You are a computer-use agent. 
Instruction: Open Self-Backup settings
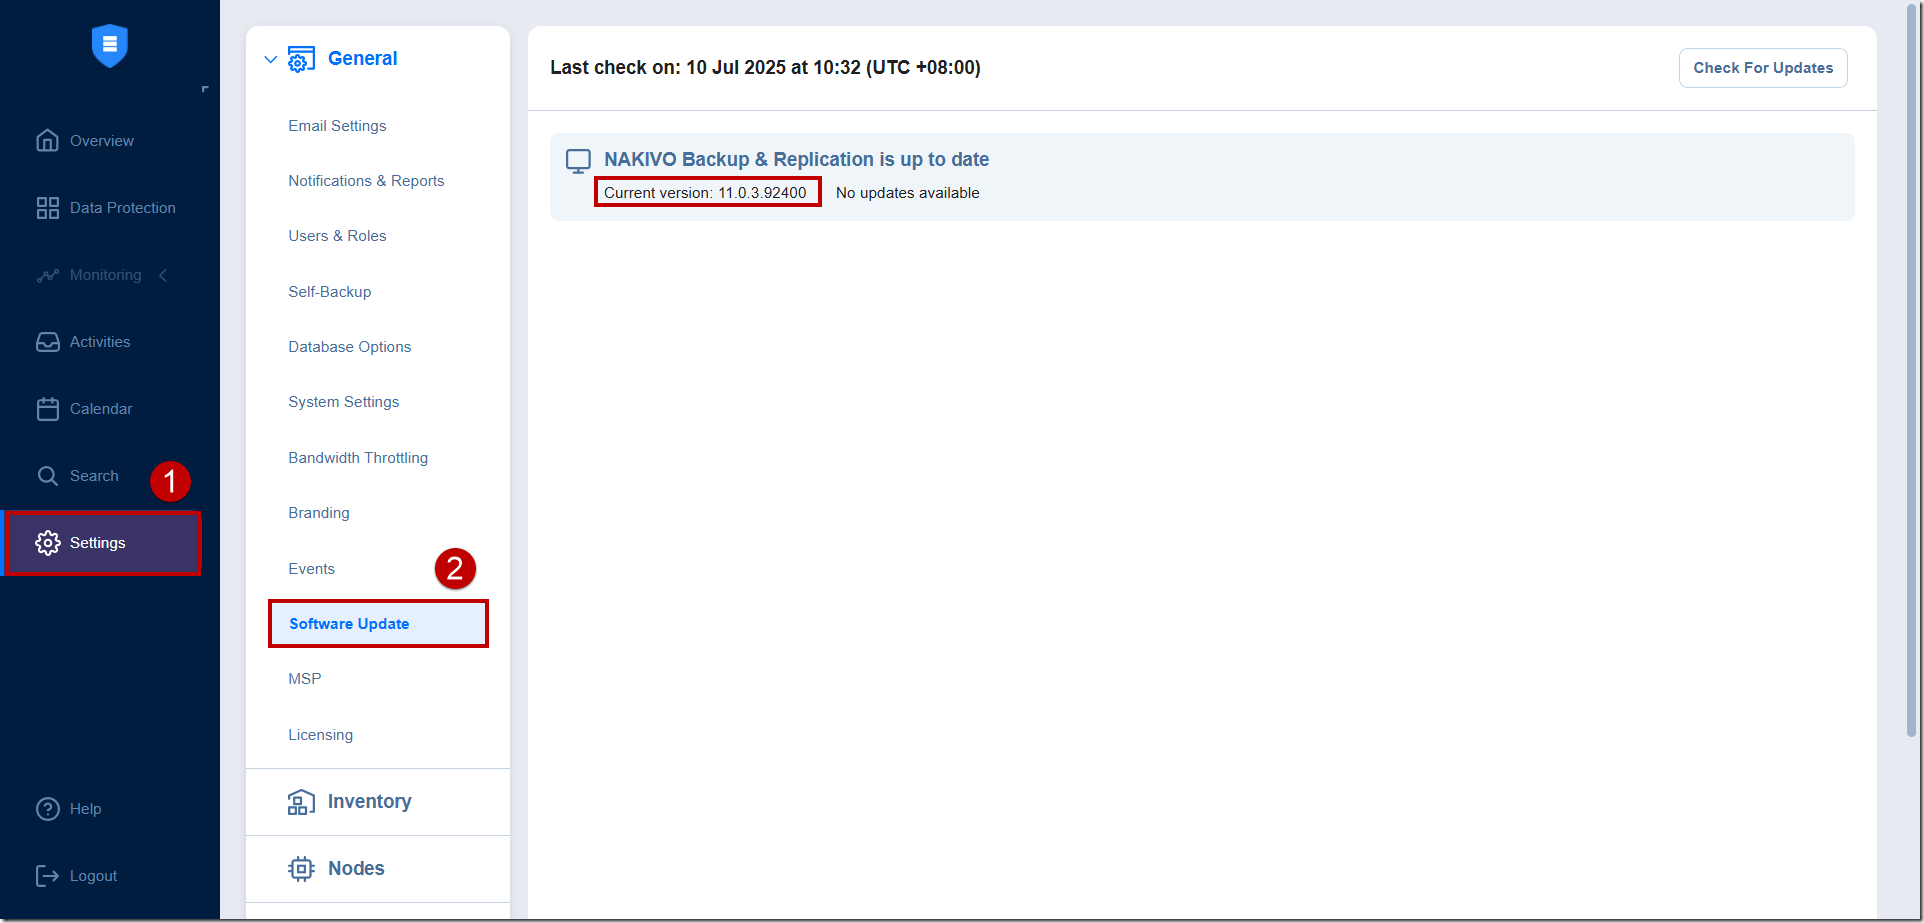pos(330,292)
